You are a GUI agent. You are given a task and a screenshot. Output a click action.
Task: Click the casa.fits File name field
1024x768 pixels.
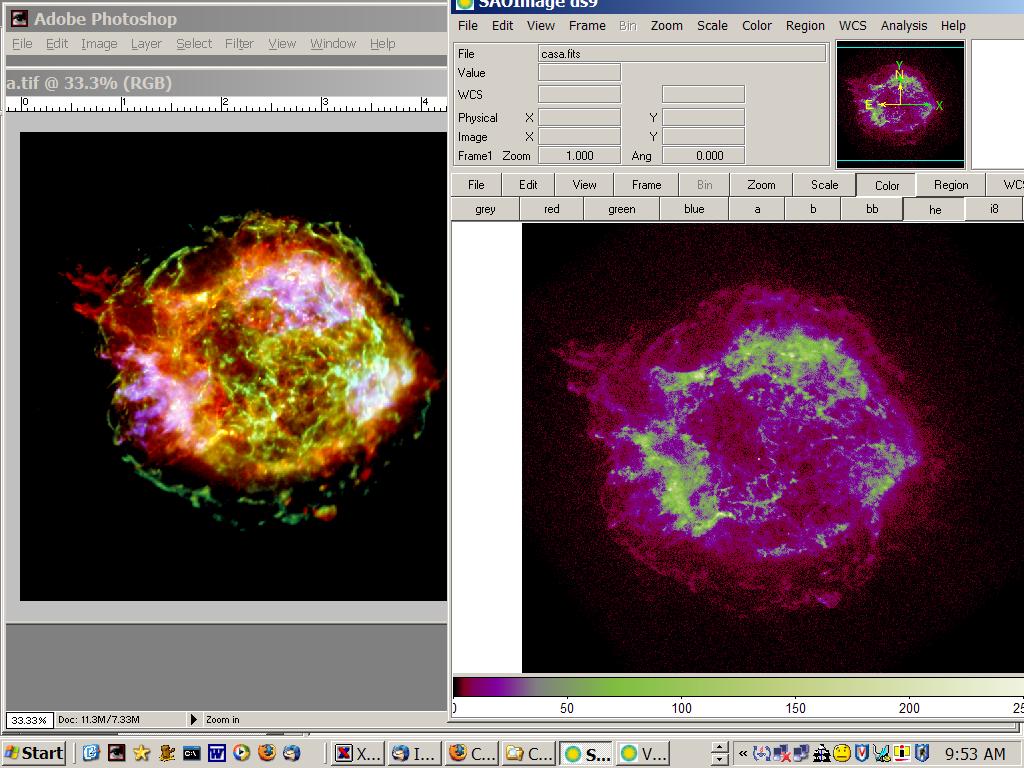point(682,54)
